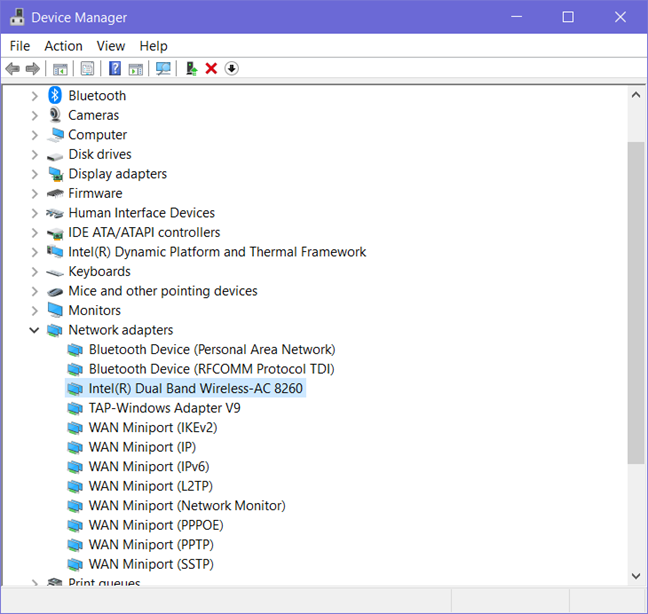Click the blue Help question-mark icon

(x=115, y=69)
